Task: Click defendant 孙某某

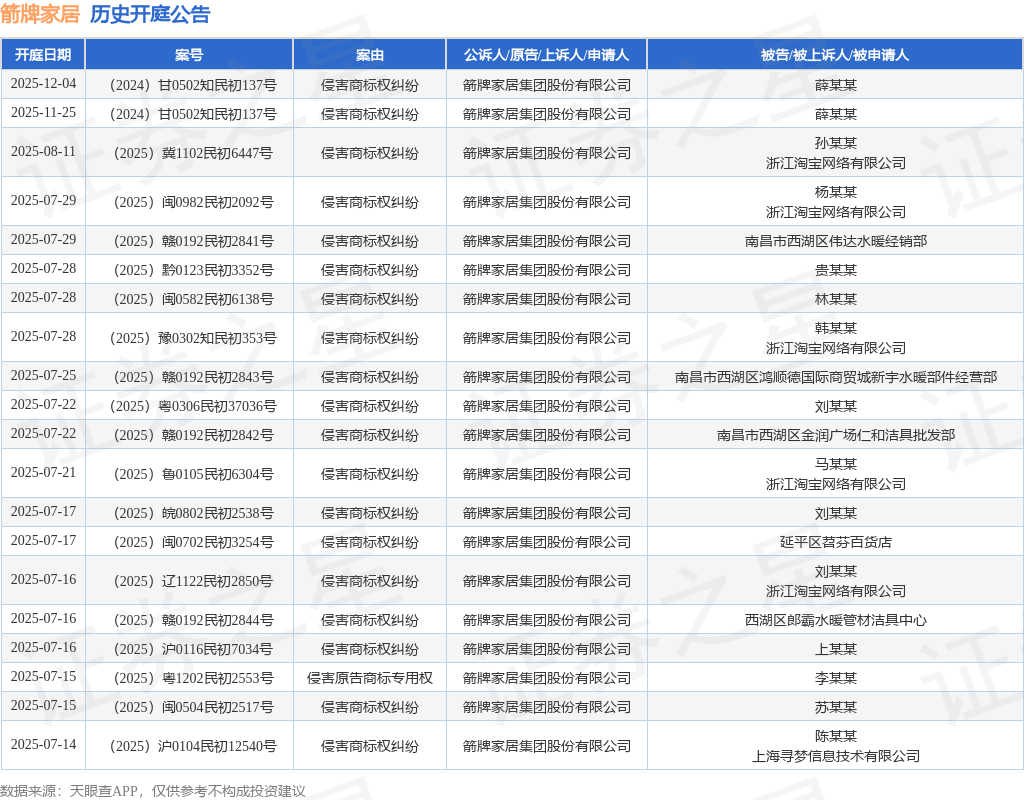Action: click(x=835, y=143)
